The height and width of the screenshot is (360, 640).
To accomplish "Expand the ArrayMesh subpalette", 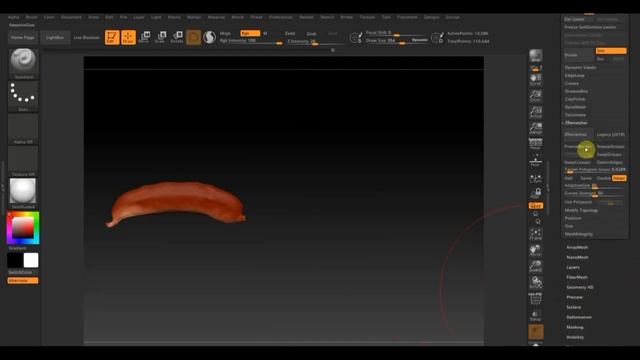I will [577, 247].
